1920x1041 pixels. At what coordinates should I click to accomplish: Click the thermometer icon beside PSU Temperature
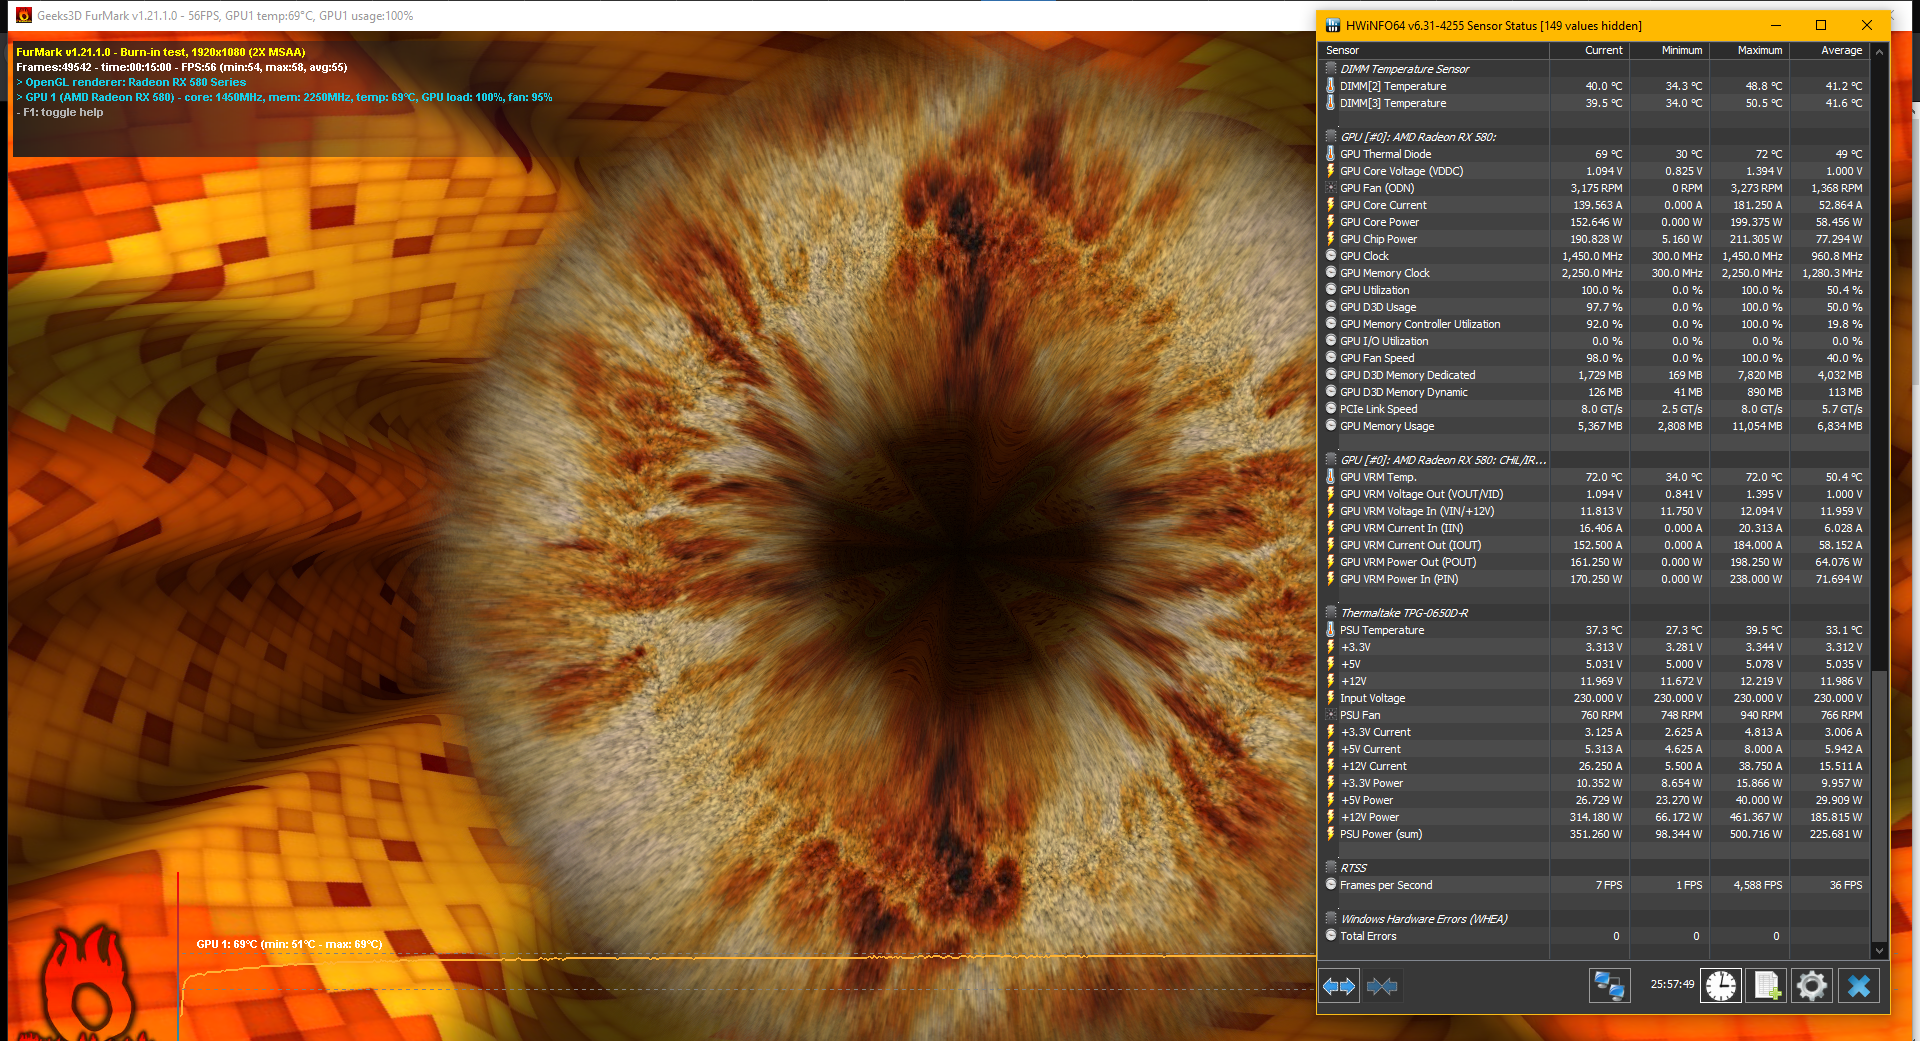pyautogui.click(x=1330, y=630)
